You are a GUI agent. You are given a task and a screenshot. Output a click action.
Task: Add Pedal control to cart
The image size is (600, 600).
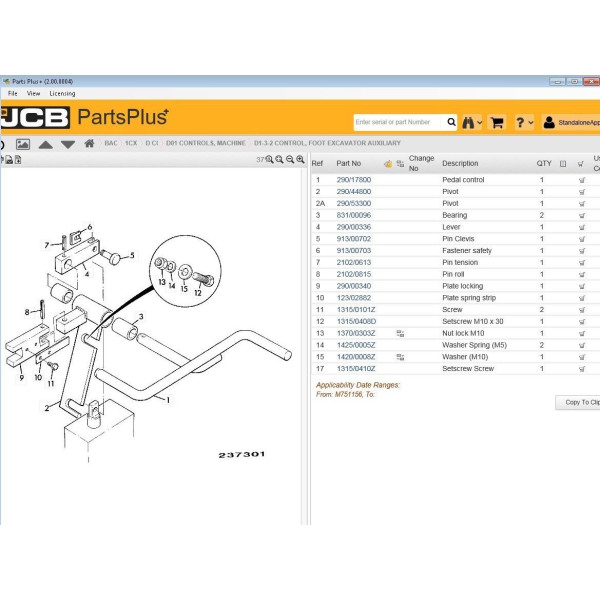click(x=582, y=180)
